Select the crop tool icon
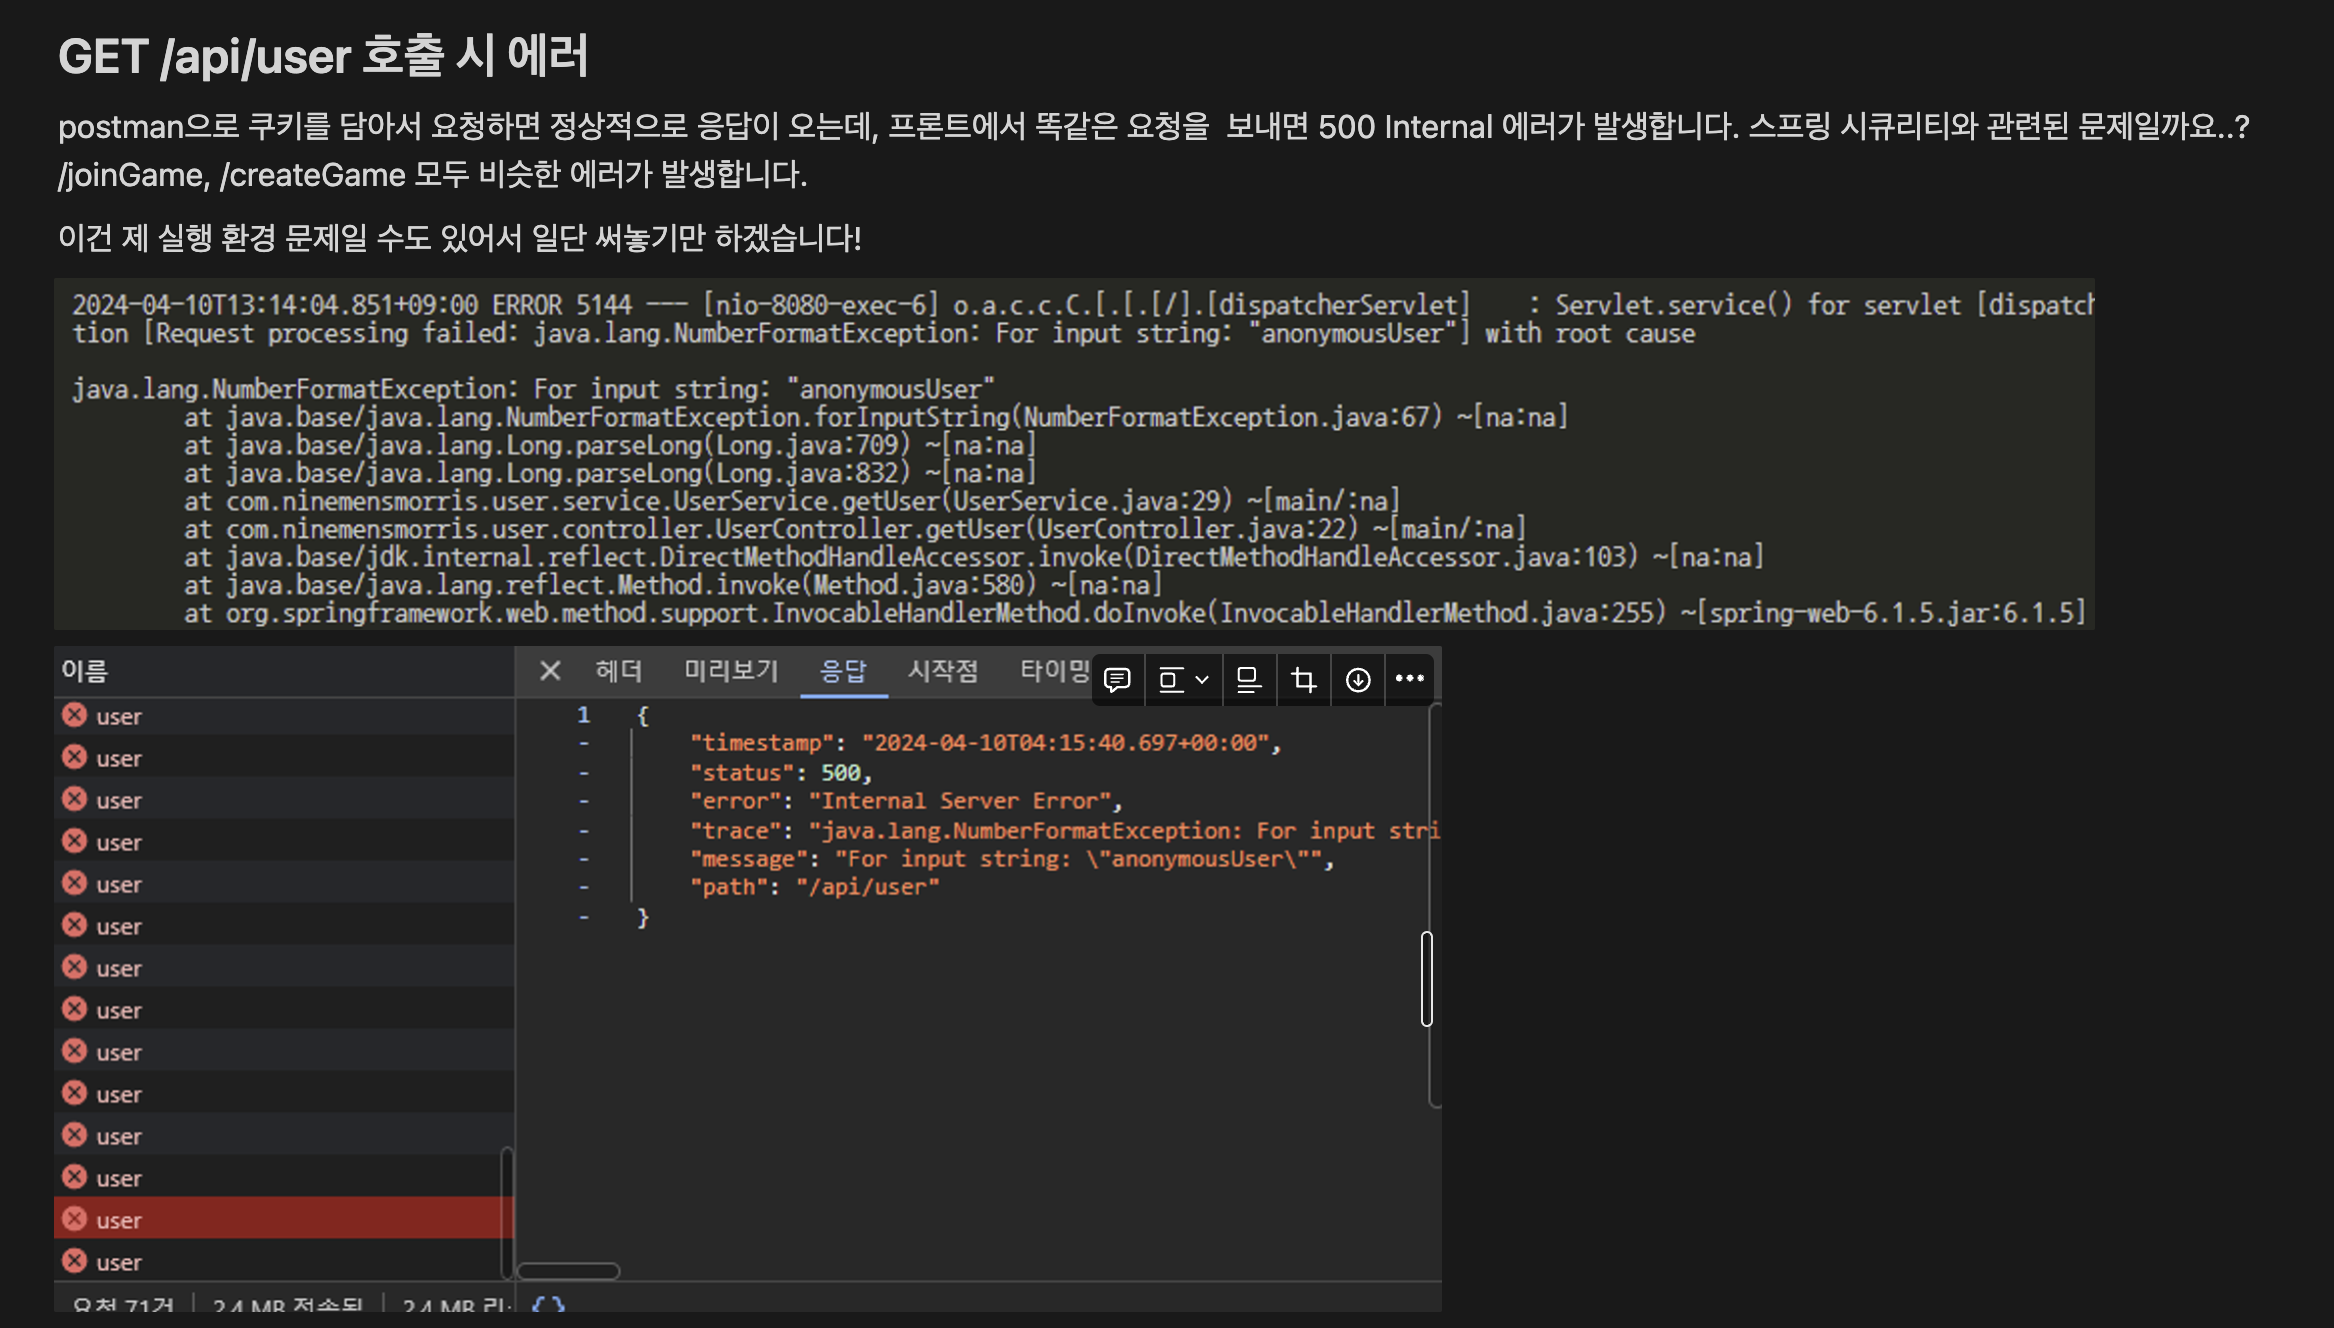Viewport: 2334px width, 1328px height. pos(1303,680)
